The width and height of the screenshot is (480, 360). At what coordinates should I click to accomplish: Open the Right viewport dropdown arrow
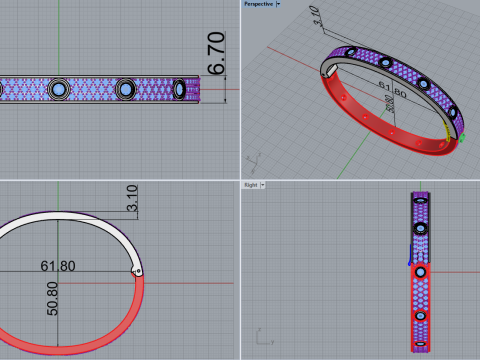pos(263,185)
